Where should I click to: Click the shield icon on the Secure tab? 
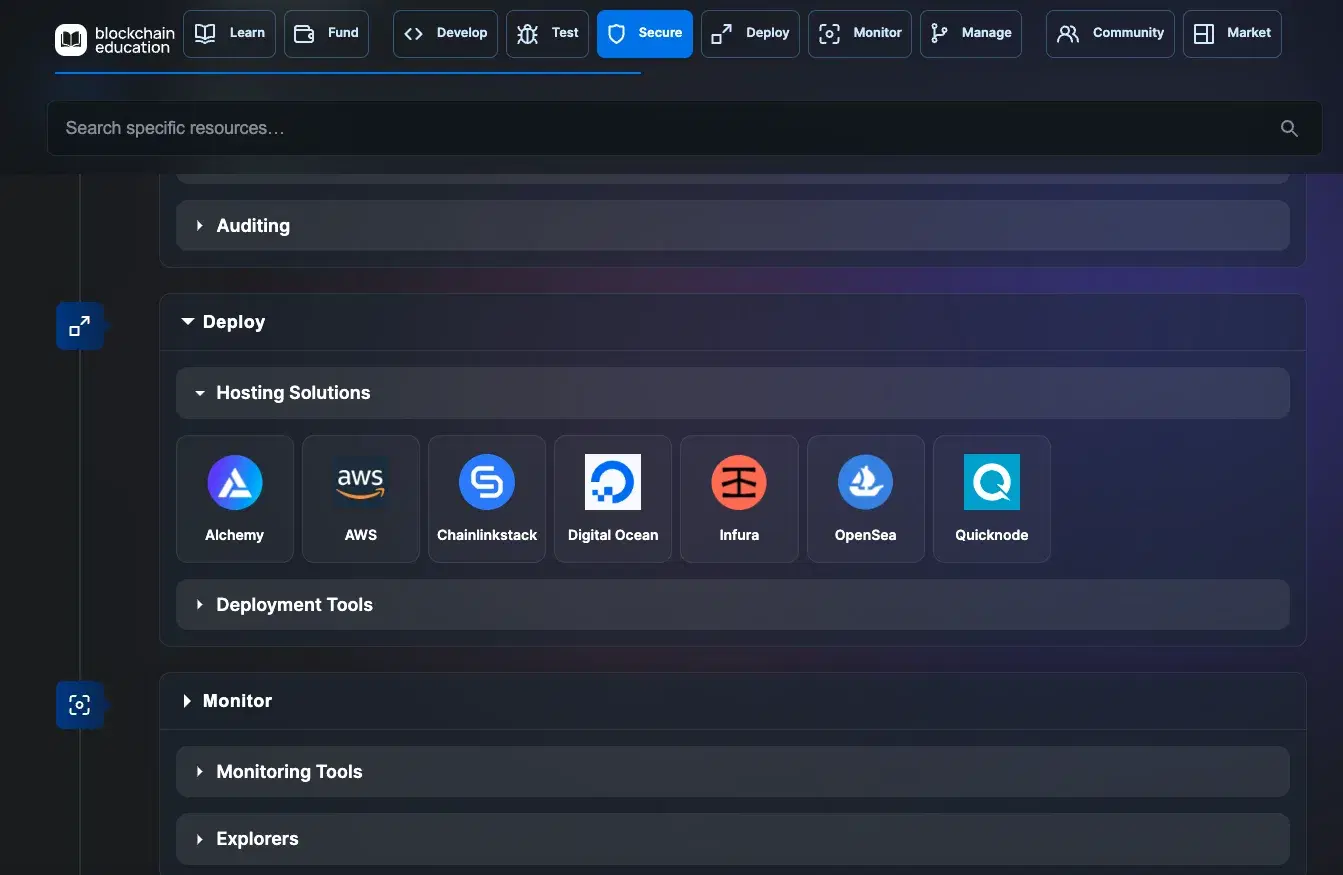(x=617, y=34)
